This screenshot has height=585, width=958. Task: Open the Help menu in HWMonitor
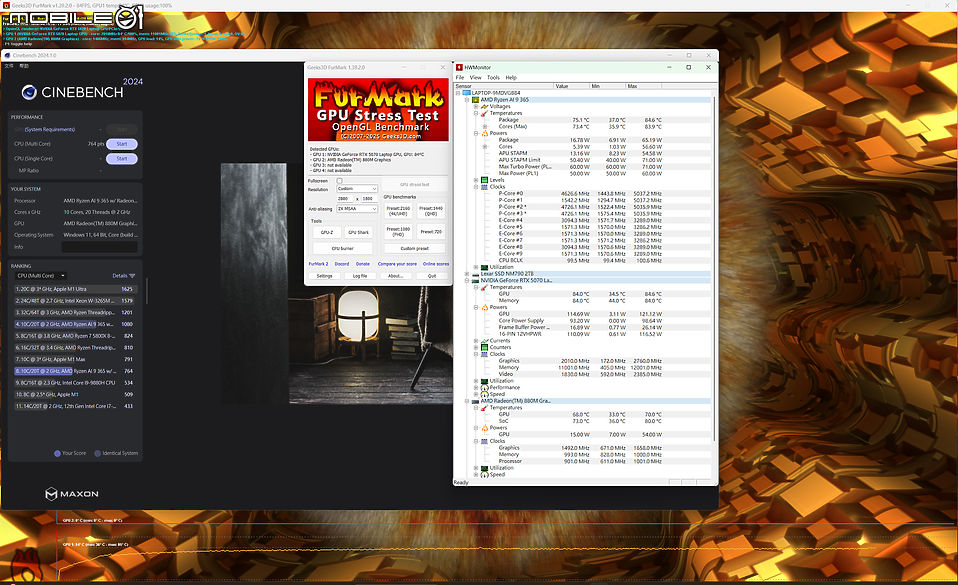coord(511,78)
